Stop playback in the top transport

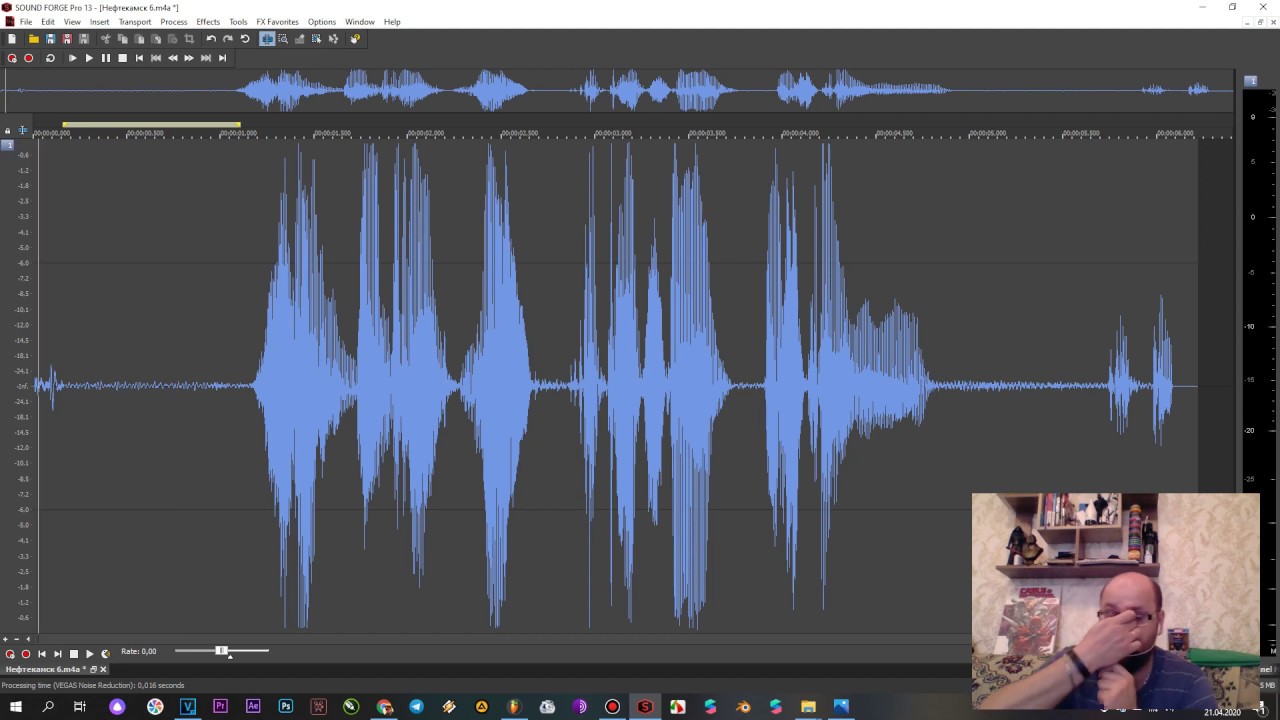click(122, 58)
